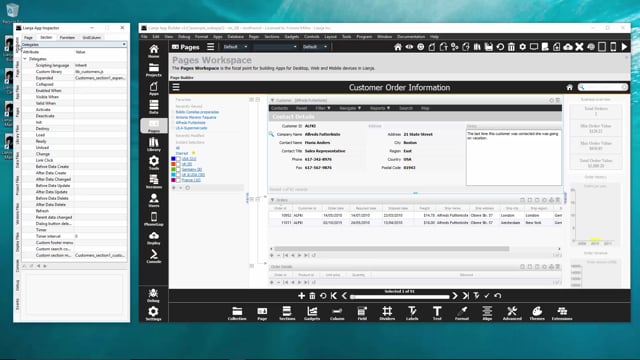Click the cloud upload icon in top toolbar
Image resolution: width=640 pixels, height=360 pixels.
tap(568, 47)
